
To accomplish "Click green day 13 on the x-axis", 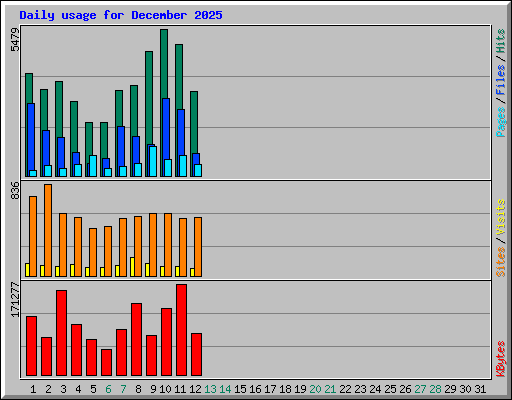I will click(210, 389).
